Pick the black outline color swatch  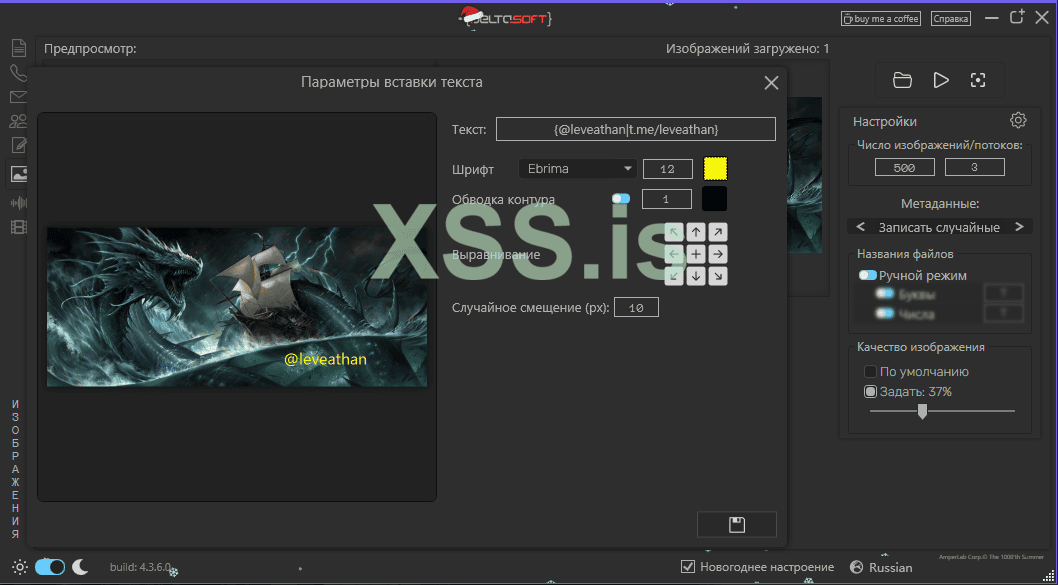click(715, 199)
